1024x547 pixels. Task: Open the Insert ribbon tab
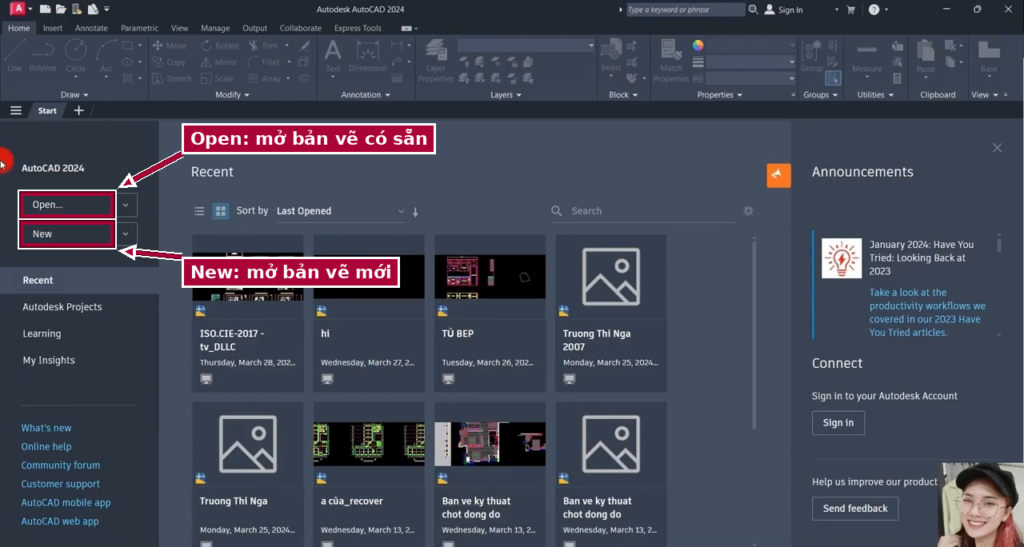(x=52, y=28)
